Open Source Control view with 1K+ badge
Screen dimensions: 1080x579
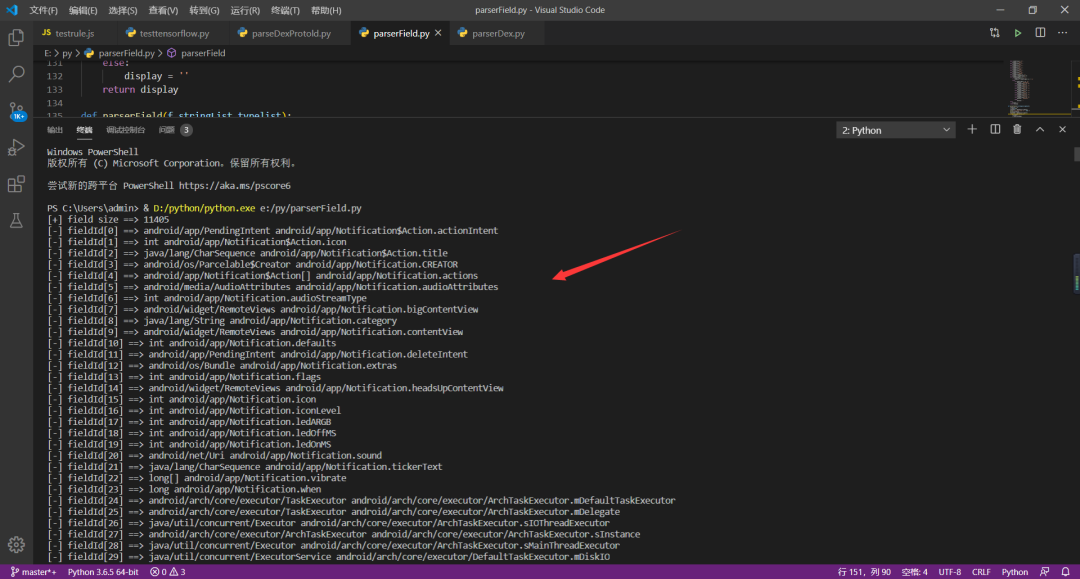coord(16,111)
